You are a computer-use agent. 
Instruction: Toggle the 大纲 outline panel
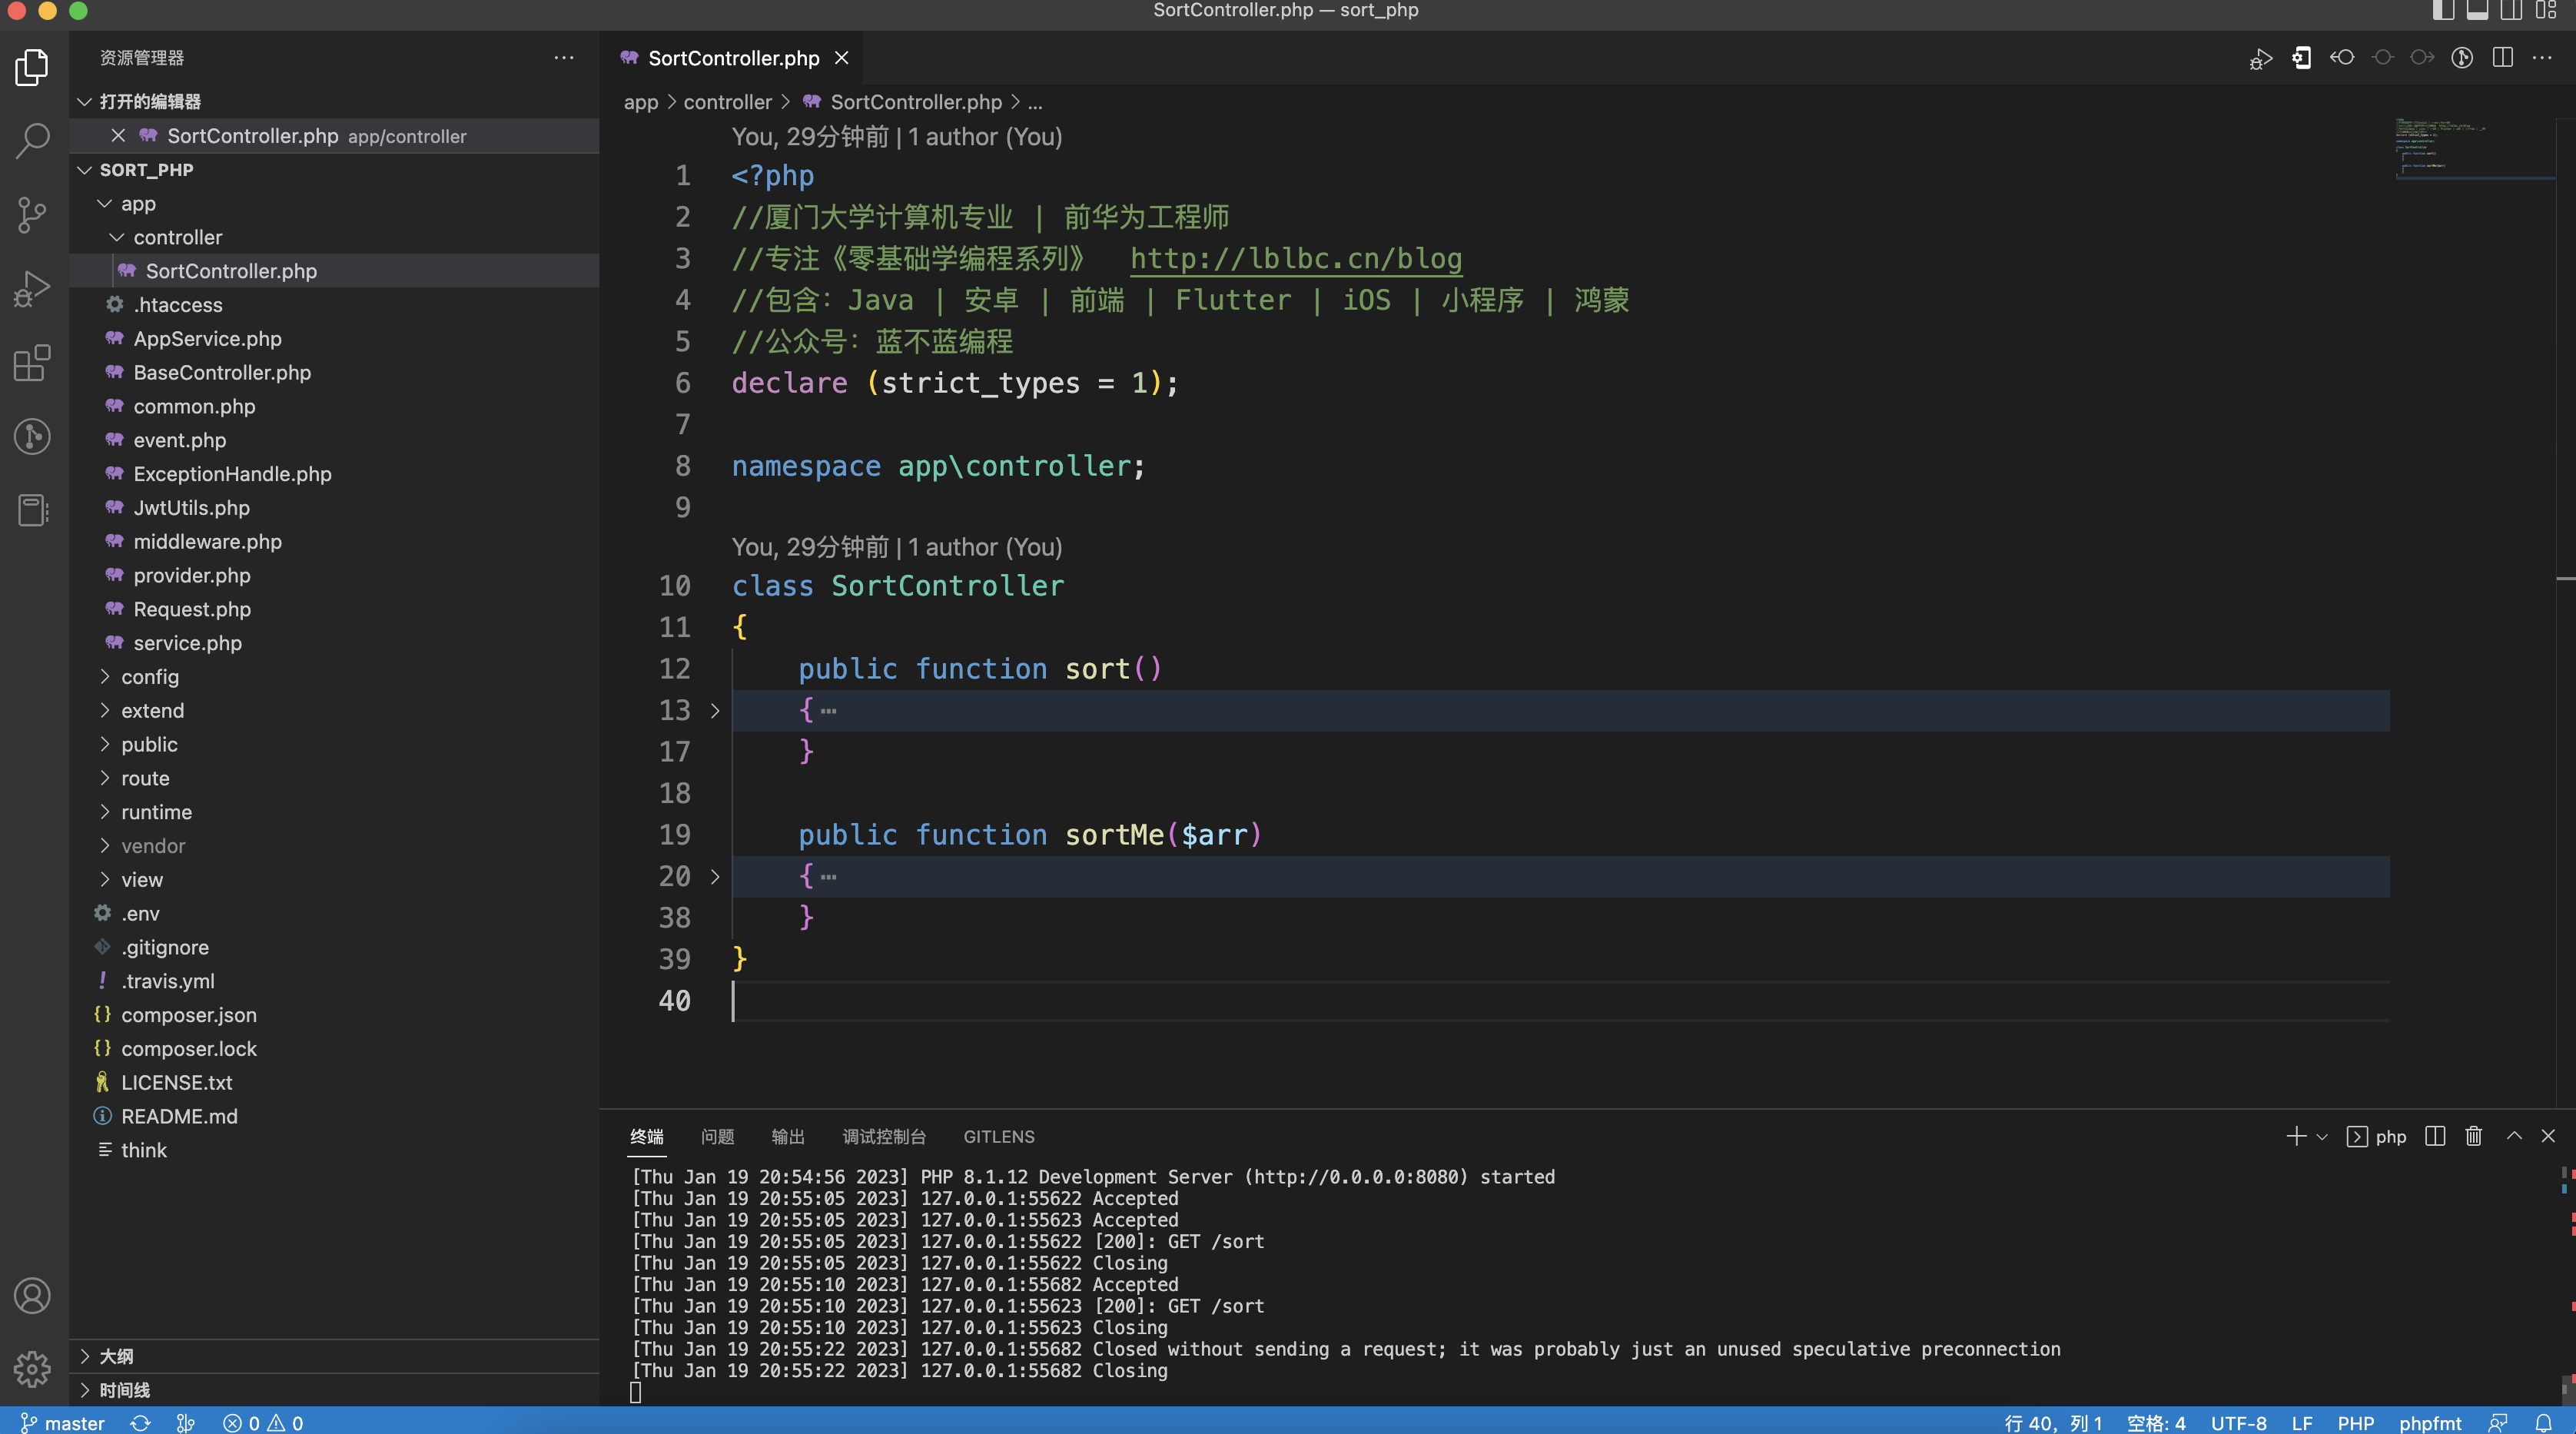(x=117, y=1355)
